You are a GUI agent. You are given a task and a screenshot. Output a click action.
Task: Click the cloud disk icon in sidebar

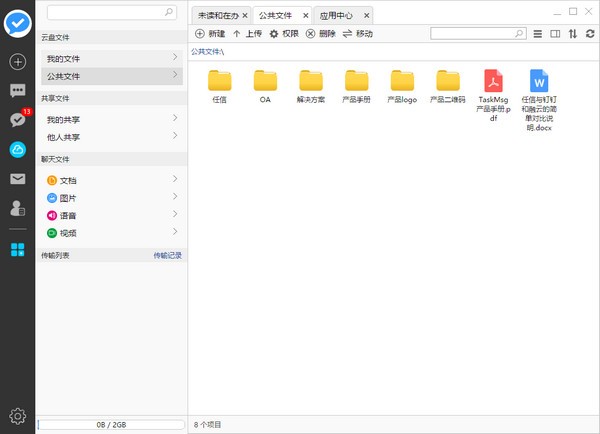tap(17, 149)
